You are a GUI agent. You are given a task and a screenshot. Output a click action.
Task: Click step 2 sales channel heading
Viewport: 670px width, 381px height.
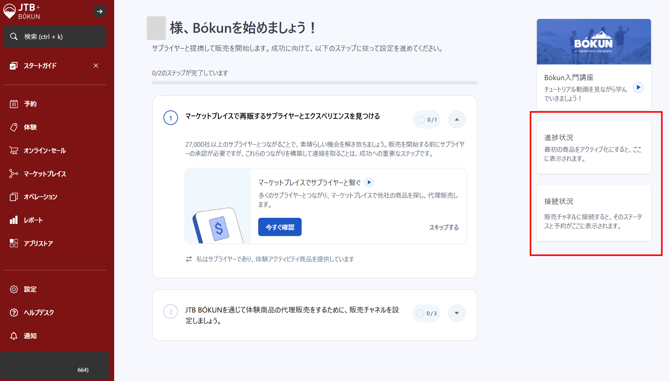(x=292, y=315)
